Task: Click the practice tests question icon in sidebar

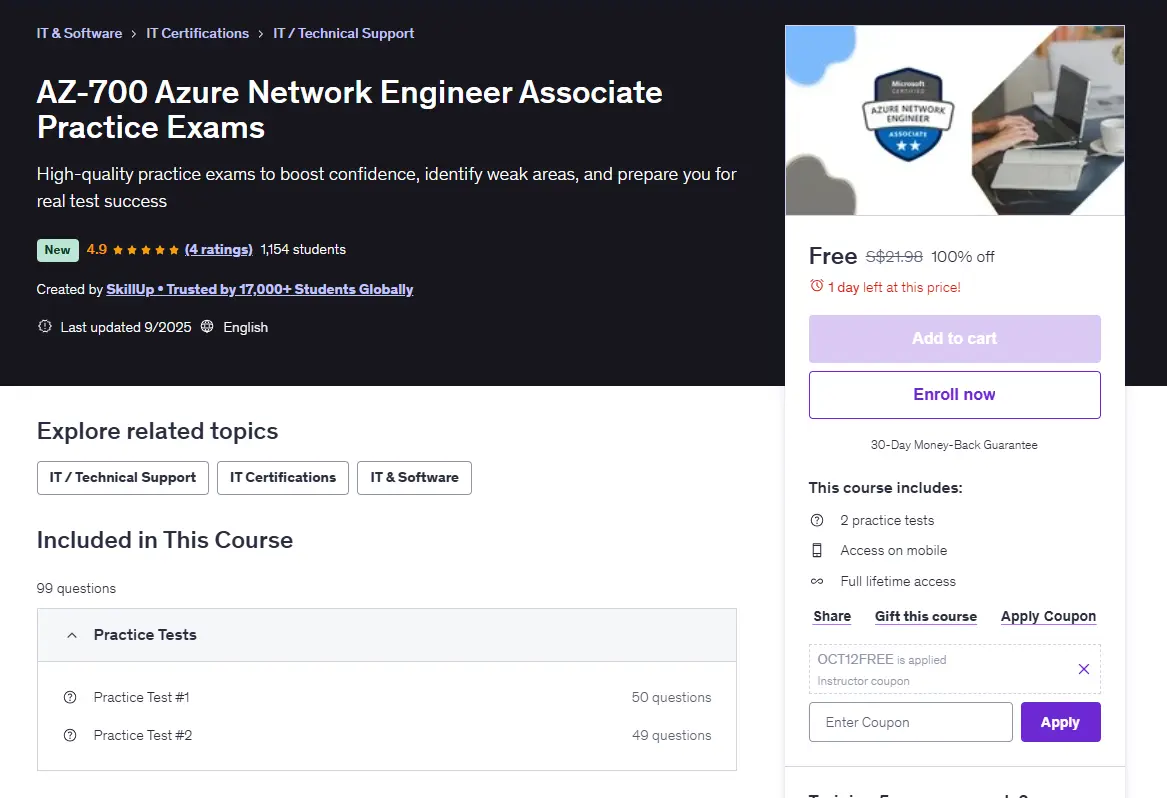Action: (816, 520)
